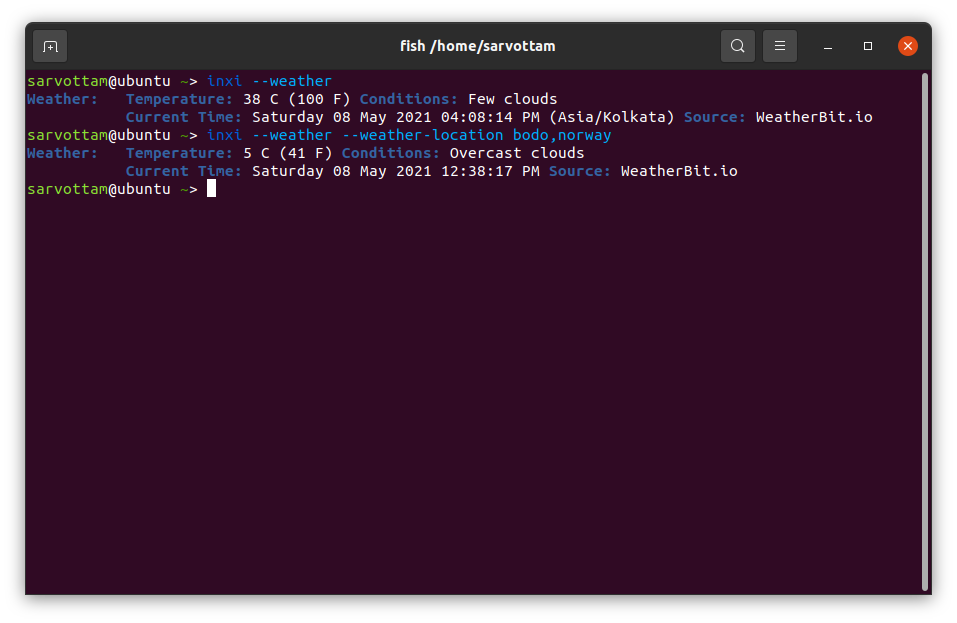Click the terminal's vertical scrollbar
Image resolution: width=957 pixels, height=623 pixels.
pyautogui.click(x=924, y=330)
